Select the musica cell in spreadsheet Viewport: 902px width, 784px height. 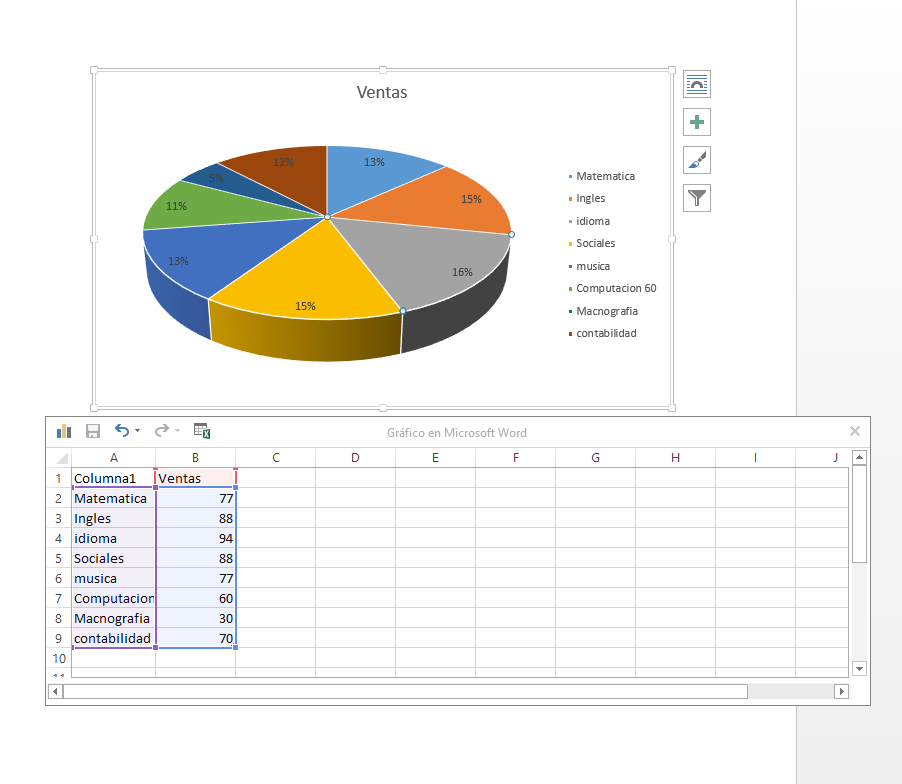(x=113, y=578)
